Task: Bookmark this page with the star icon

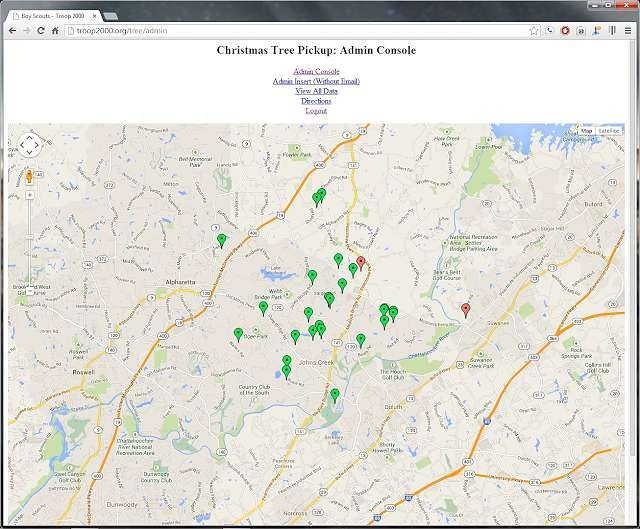Action: pyautogui.click(x=533, y=31)
